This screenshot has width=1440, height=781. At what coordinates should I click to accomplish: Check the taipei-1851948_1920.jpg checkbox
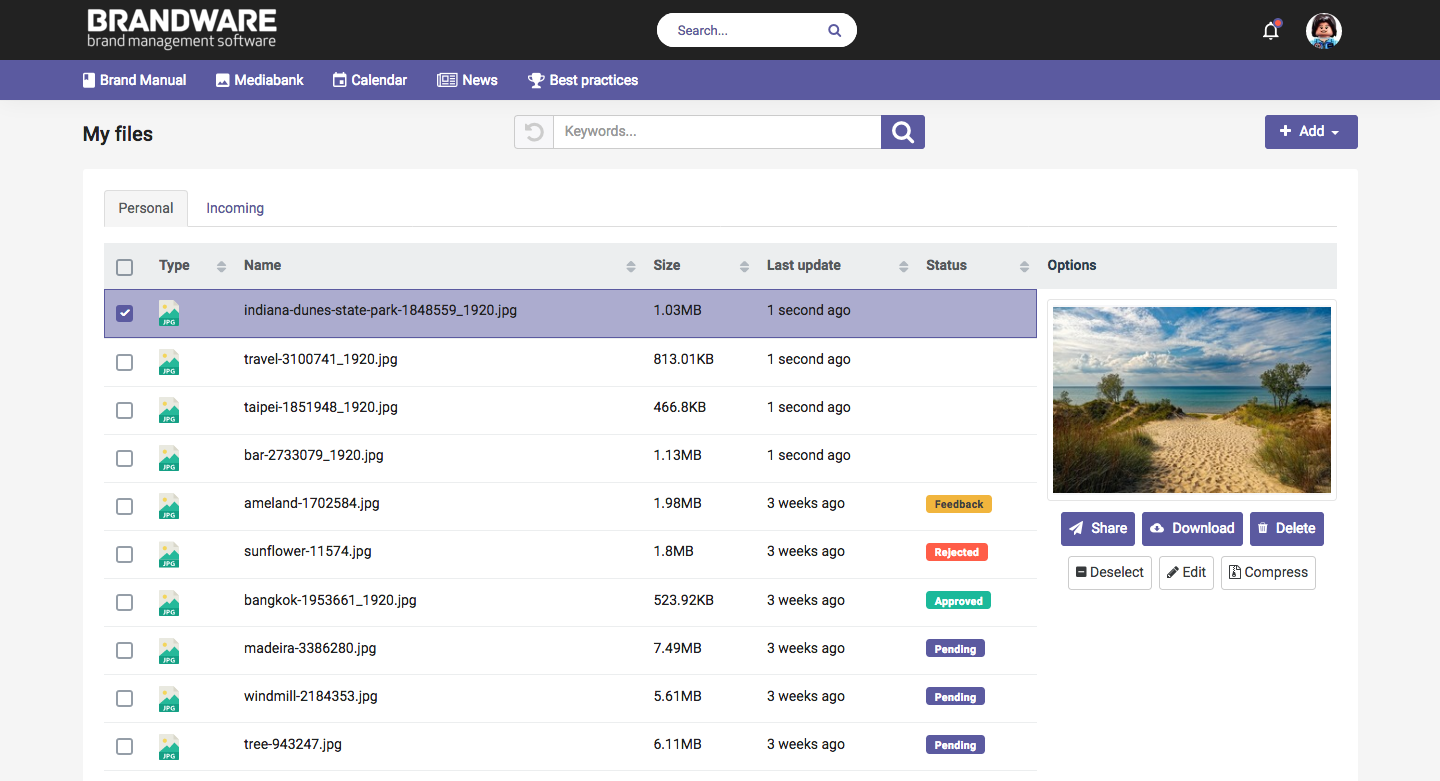tap(124, 410)
